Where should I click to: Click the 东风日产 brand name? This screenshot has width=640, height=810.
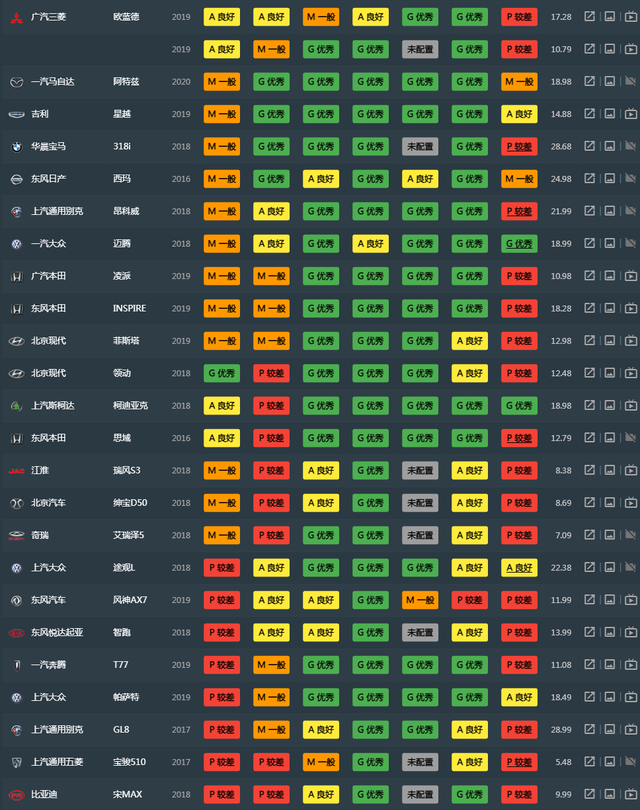(50, 179)
